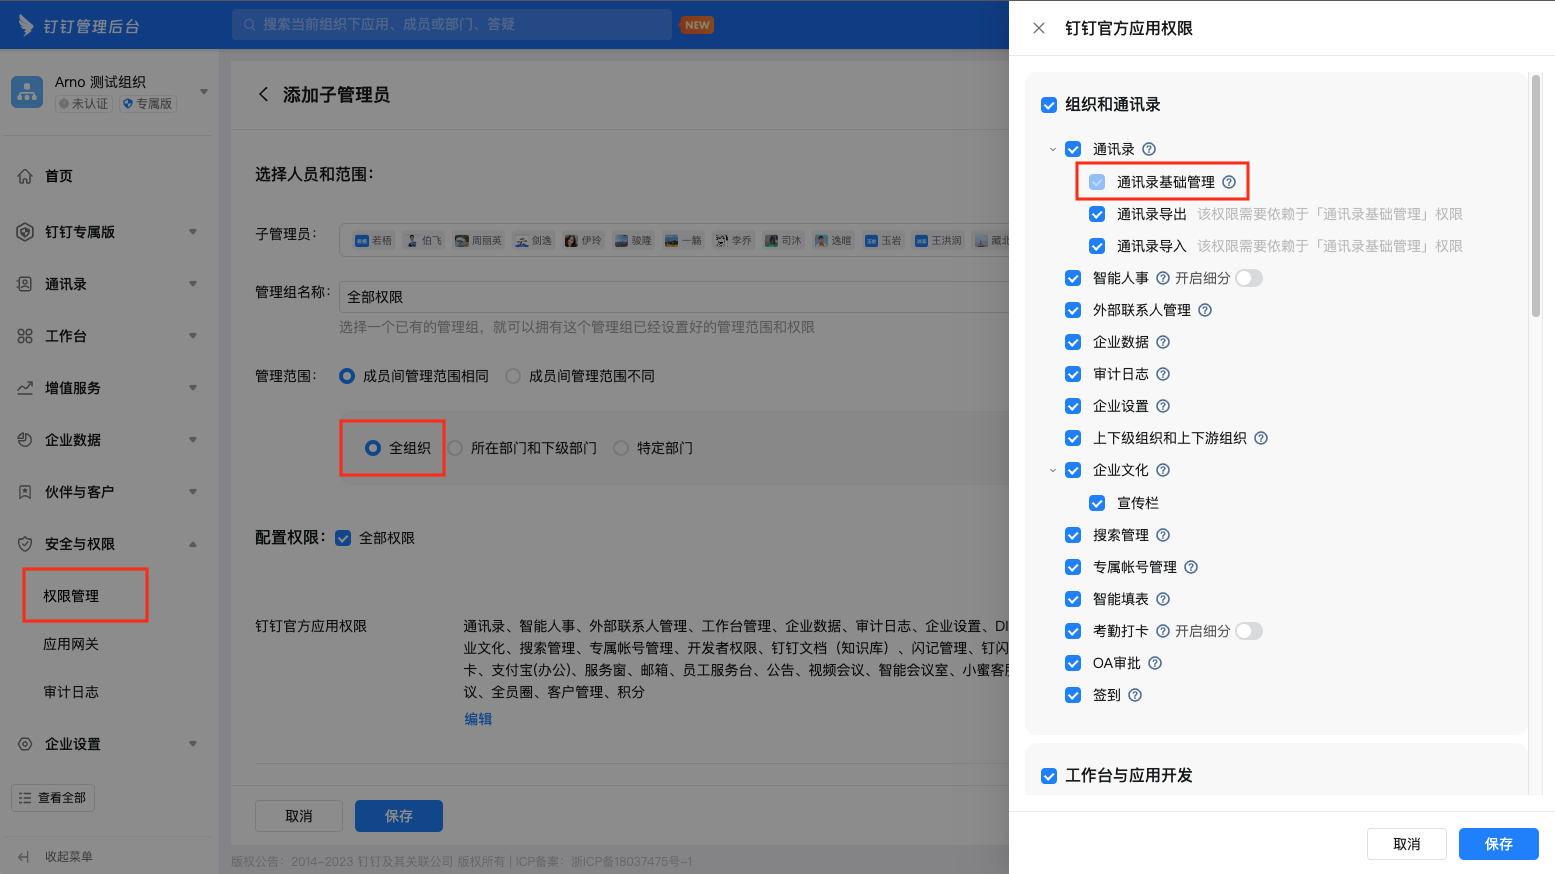Select the 特定部门 radio button
Screen dimensions: 1555x874
coord(621,448)
